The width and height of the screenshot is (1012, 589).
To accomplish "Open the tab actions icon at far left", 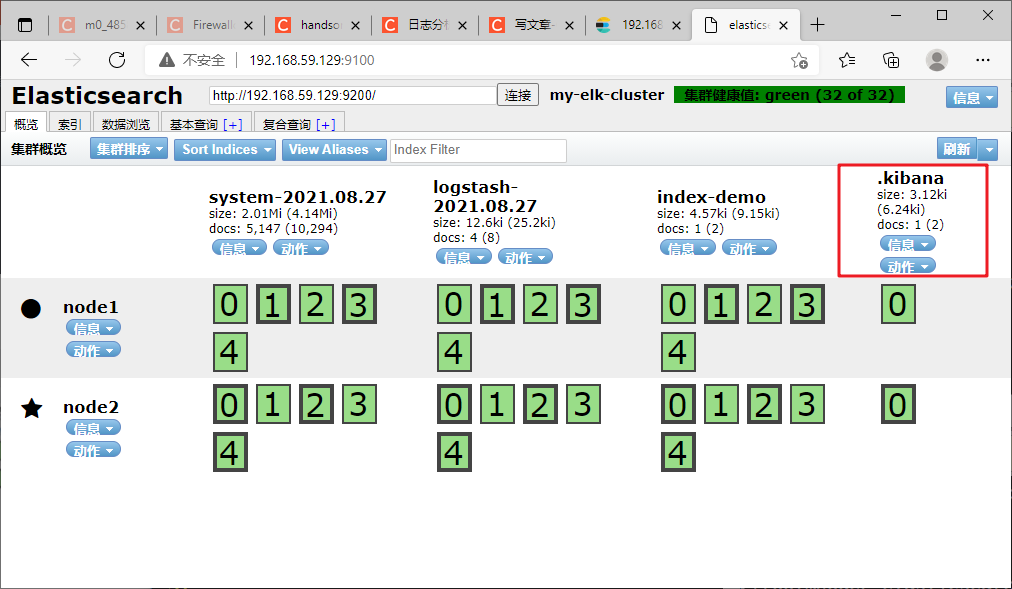I will point(25,25).
